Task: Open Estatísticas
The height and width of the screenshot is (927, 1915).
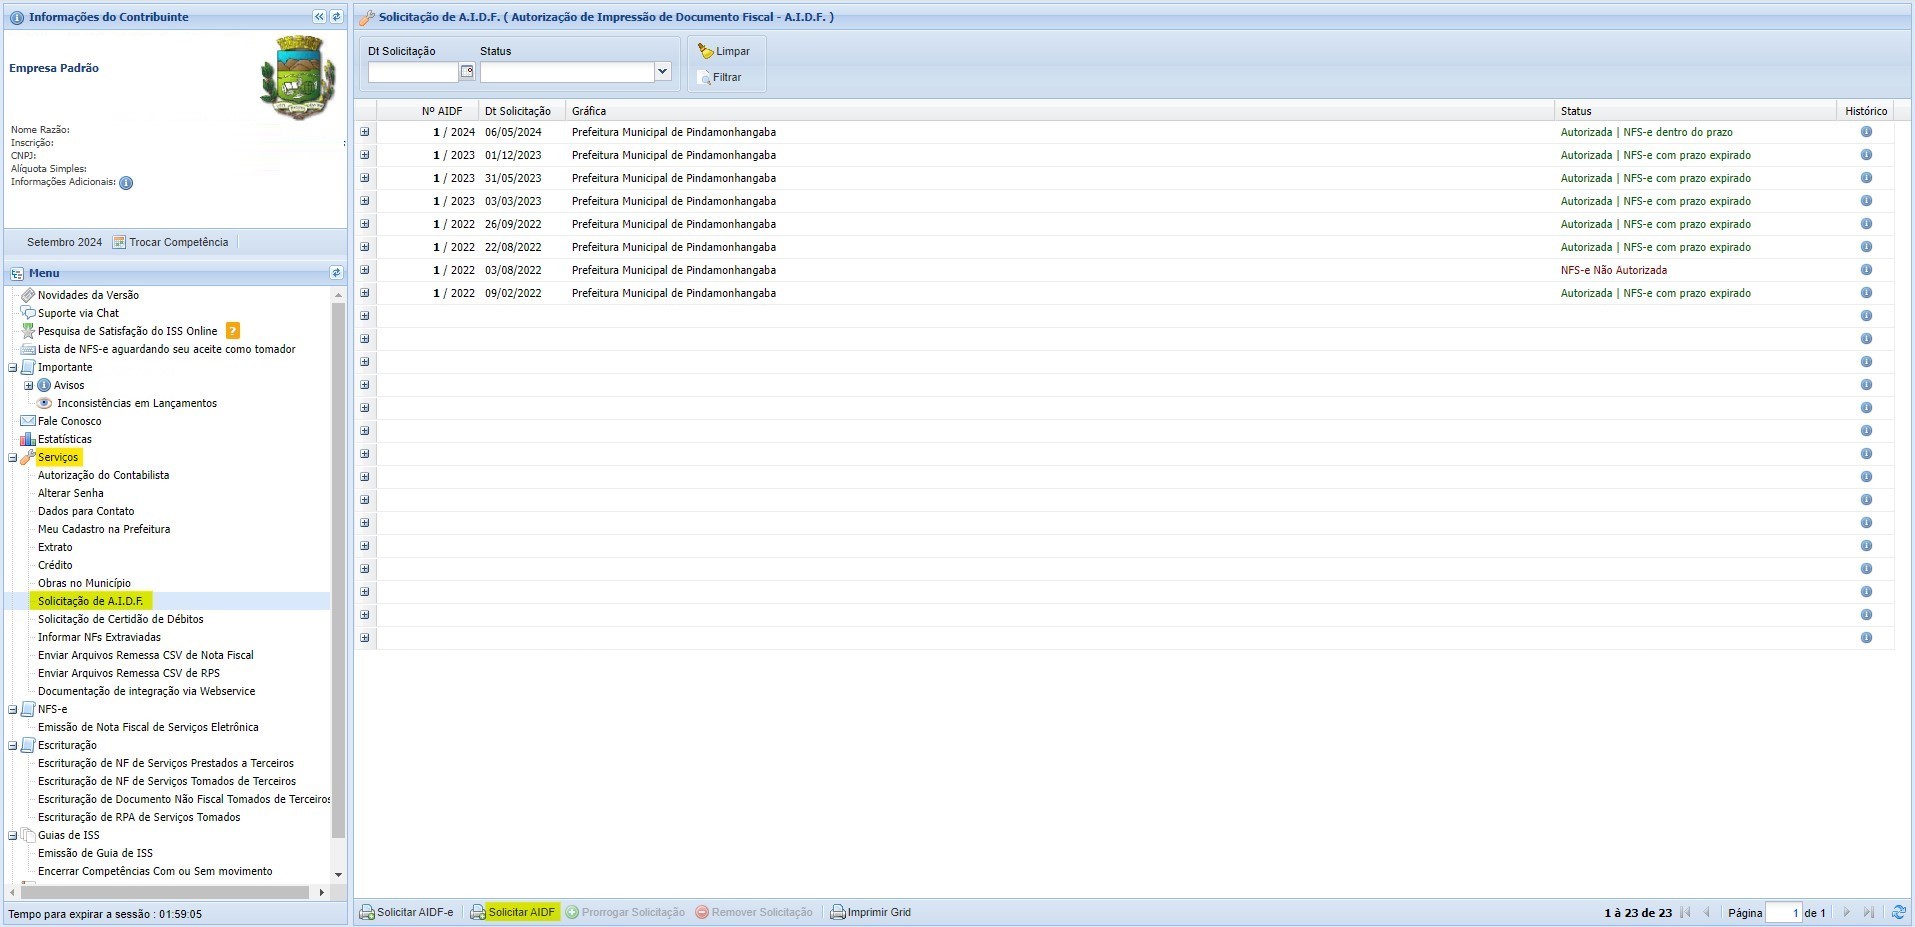Action: [64, 439]
